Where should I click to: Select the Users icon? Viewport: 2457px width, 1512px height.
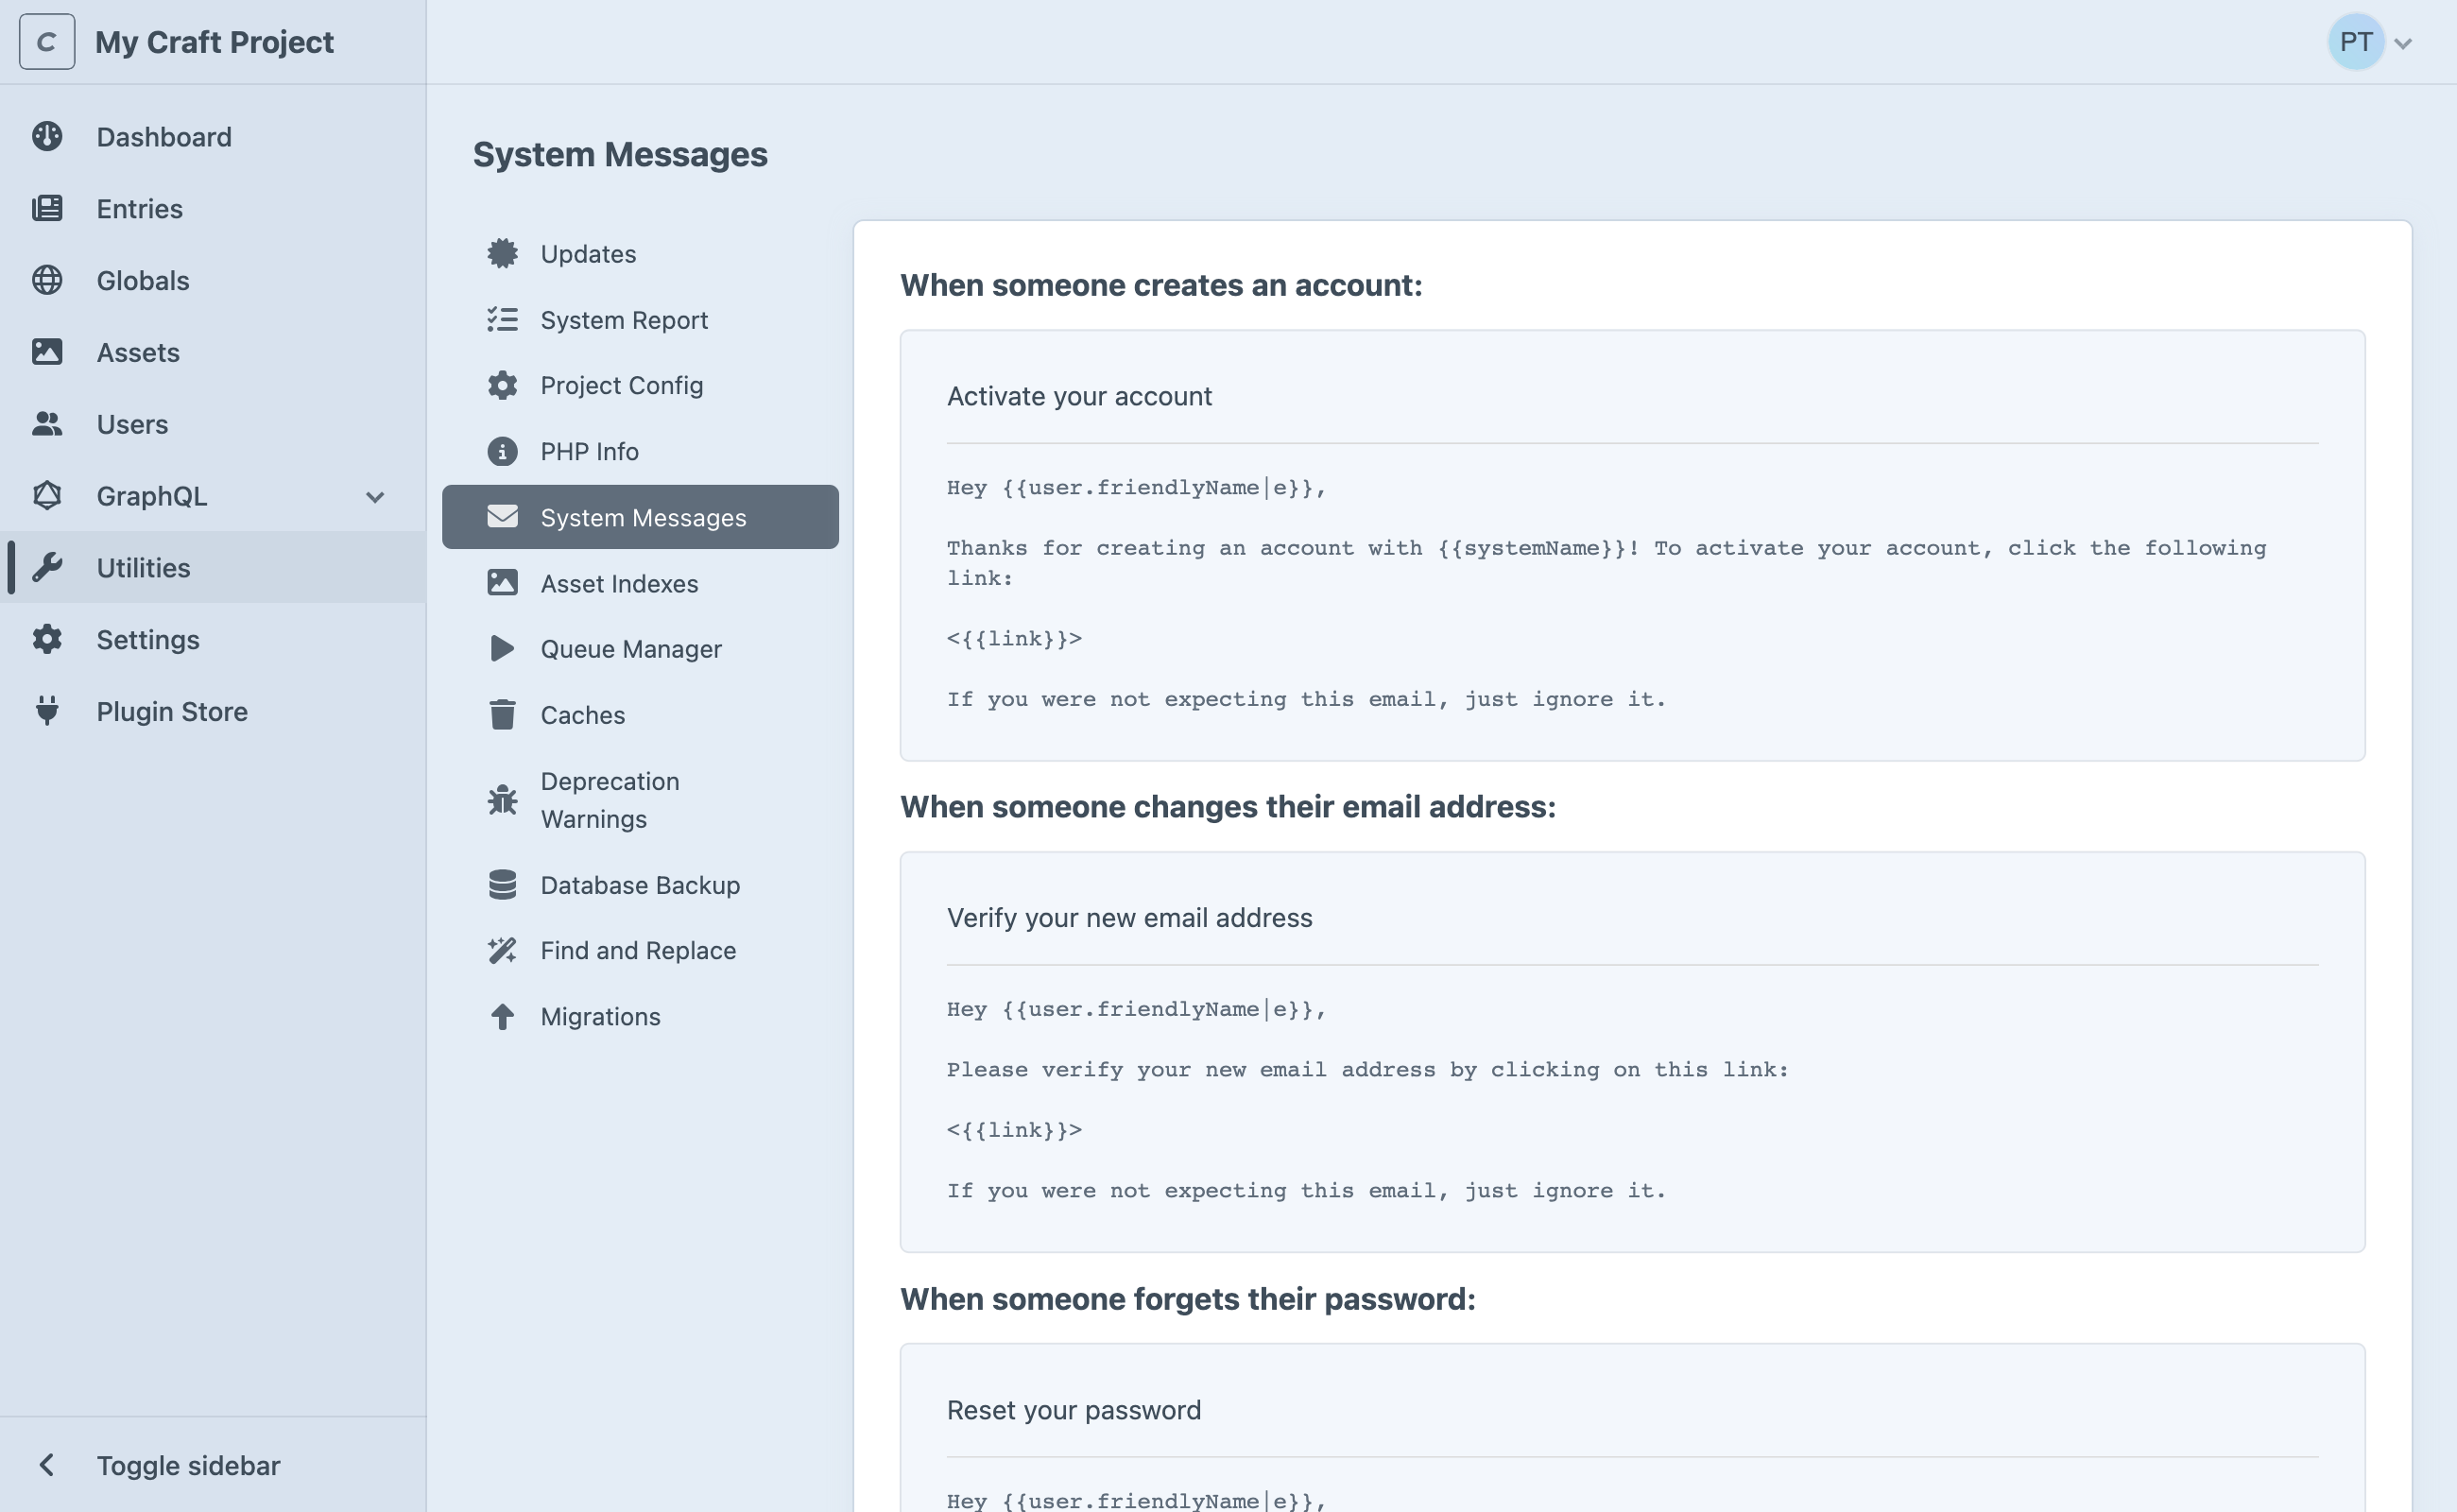tap(47, 424)
